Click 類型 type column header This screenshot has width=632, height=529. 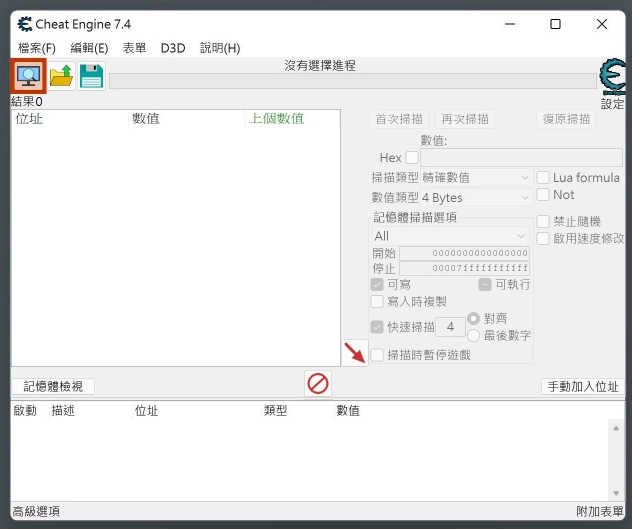pos(297,410)
